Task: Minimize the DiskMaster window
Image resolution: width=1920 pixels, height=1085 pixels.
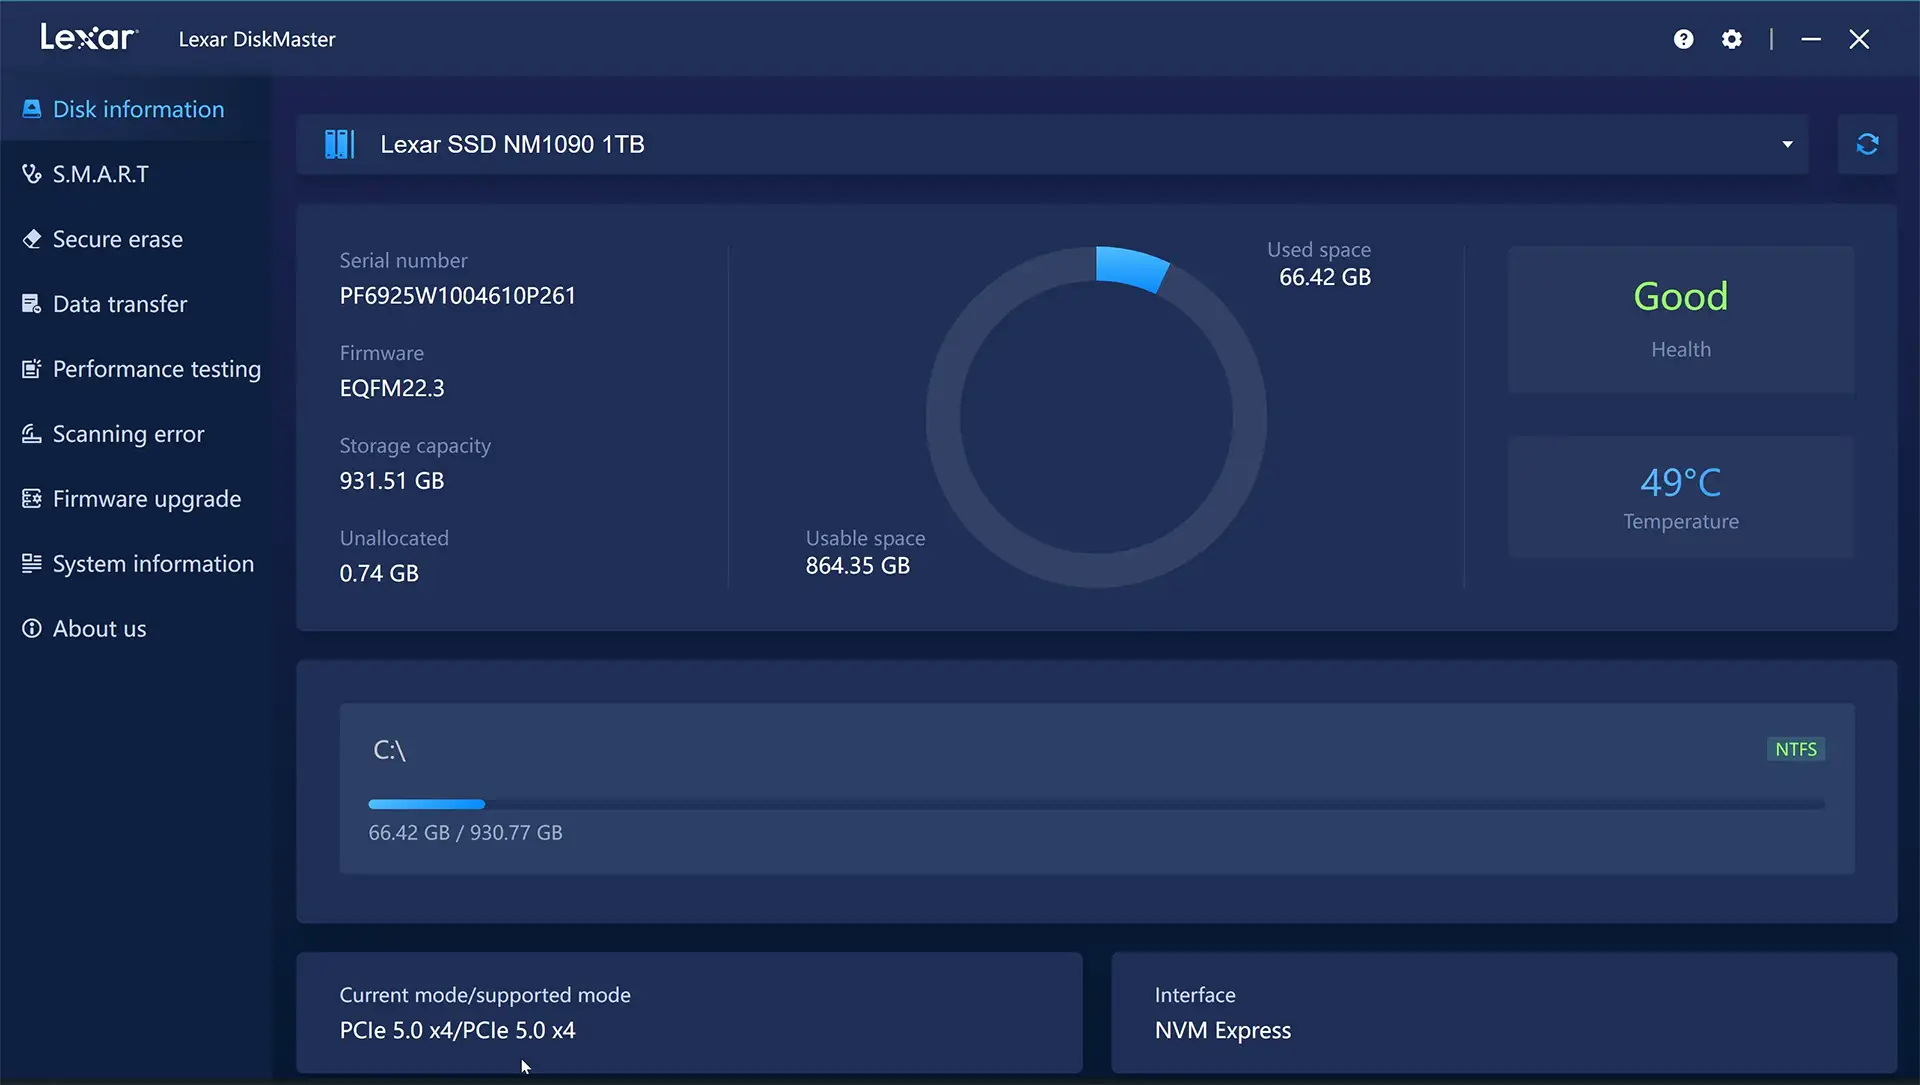Action: pyautogui.click(x=1811, y=39)
